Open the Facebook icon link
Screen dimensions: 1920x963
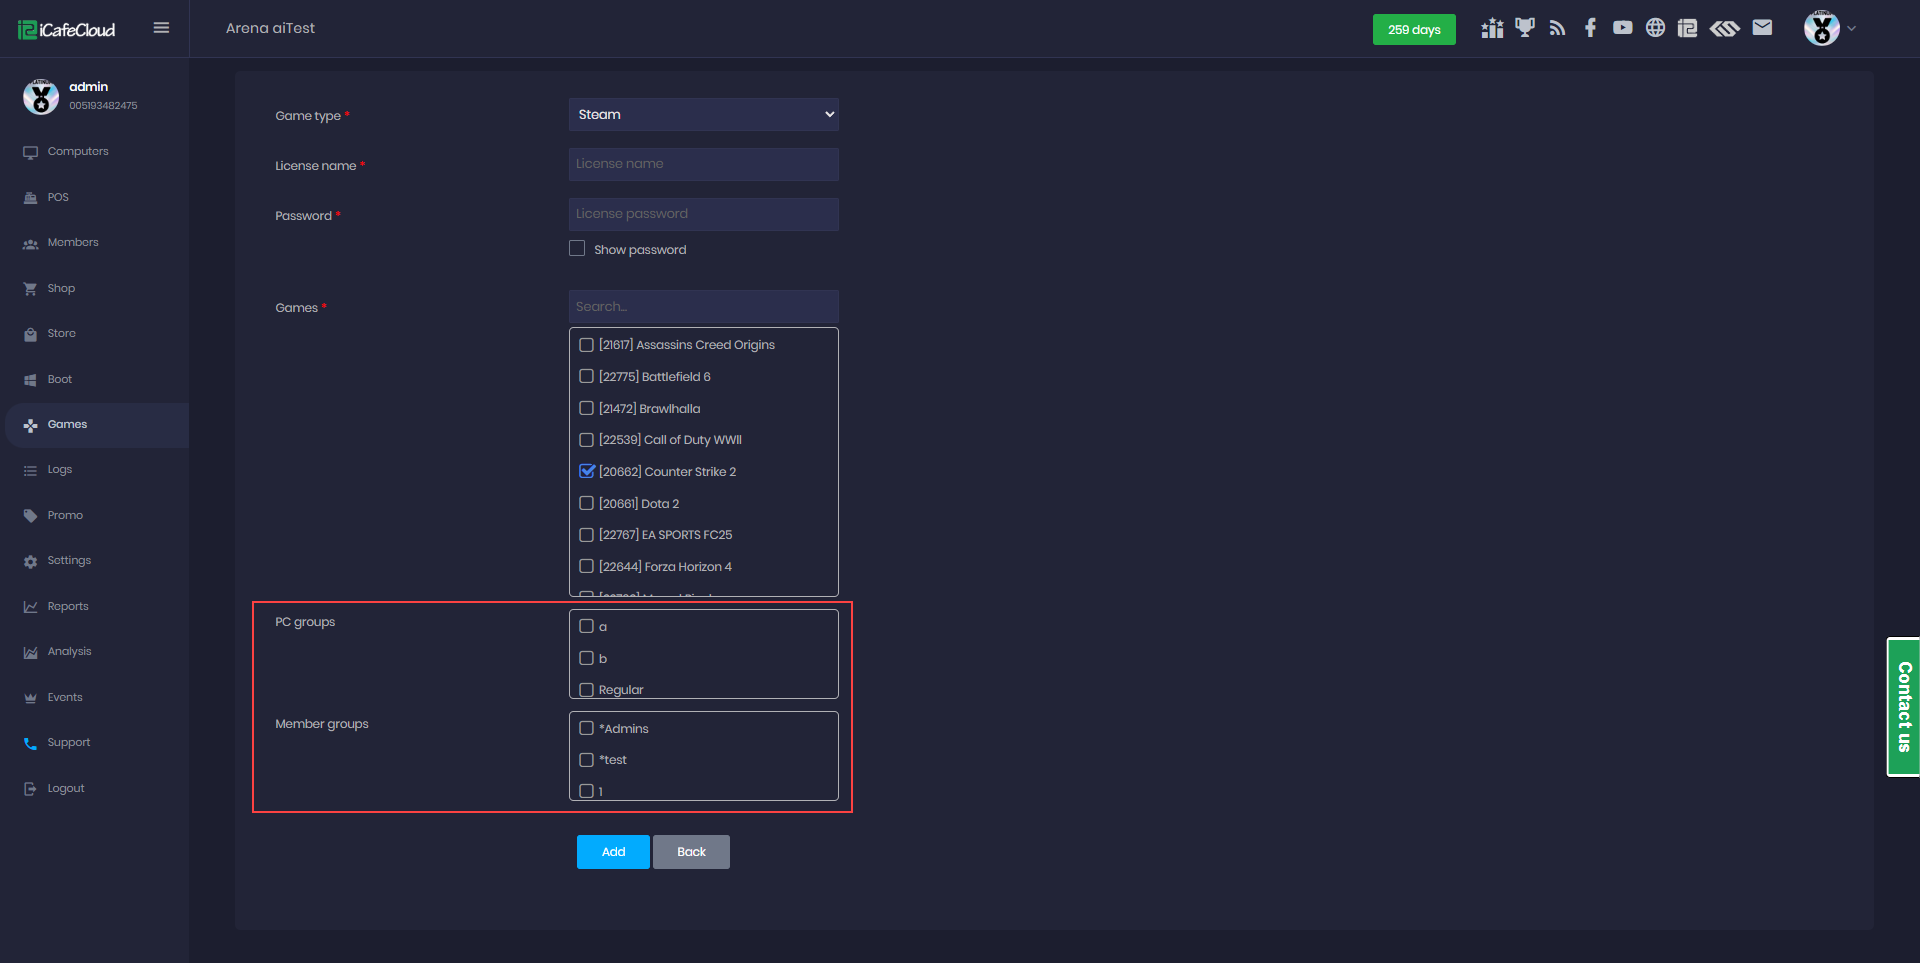[1590, 28]
